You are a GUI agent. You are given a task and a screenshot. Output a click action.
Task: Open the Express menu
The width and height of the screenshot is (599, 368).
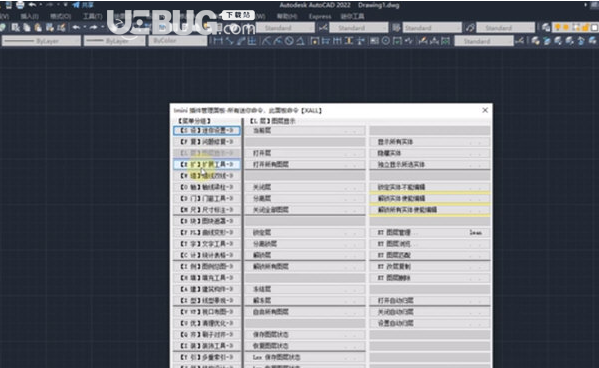click(320, 16)
